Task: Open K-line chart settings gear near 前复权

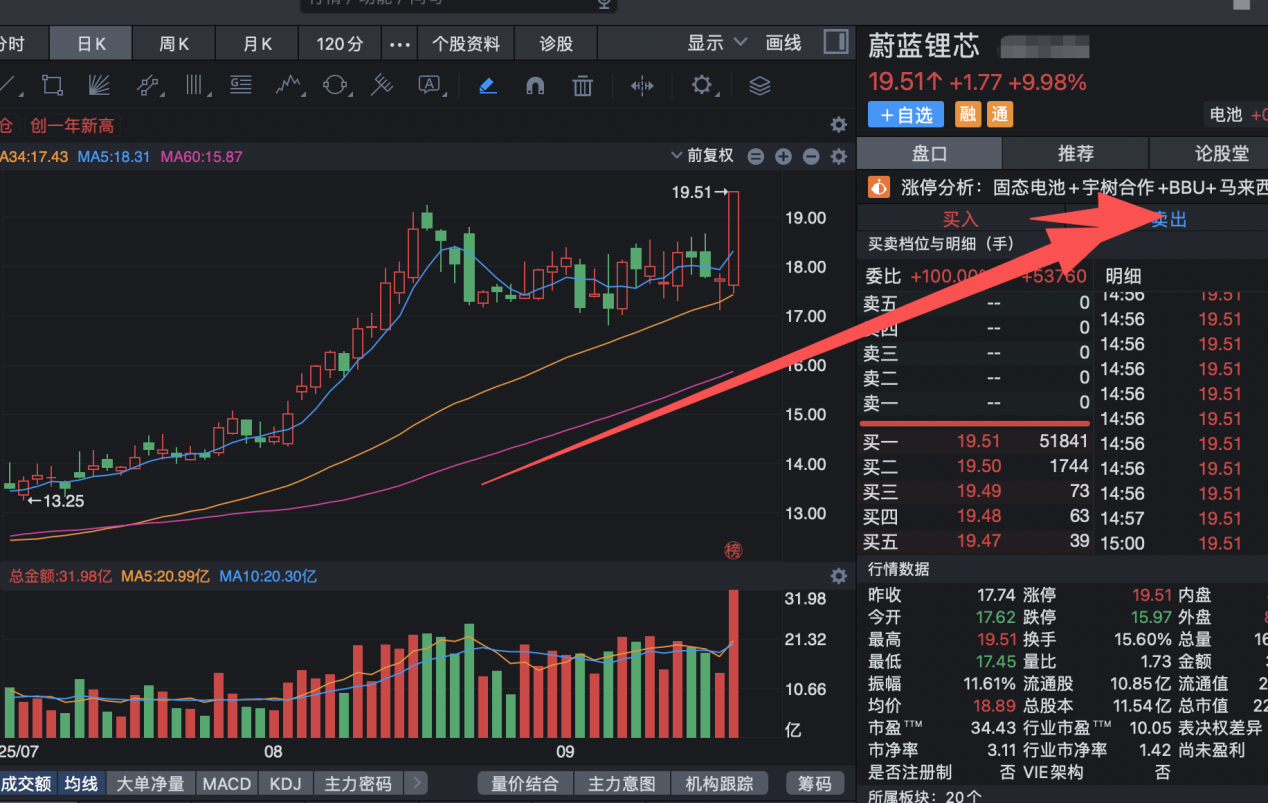Action: point(839,156)
